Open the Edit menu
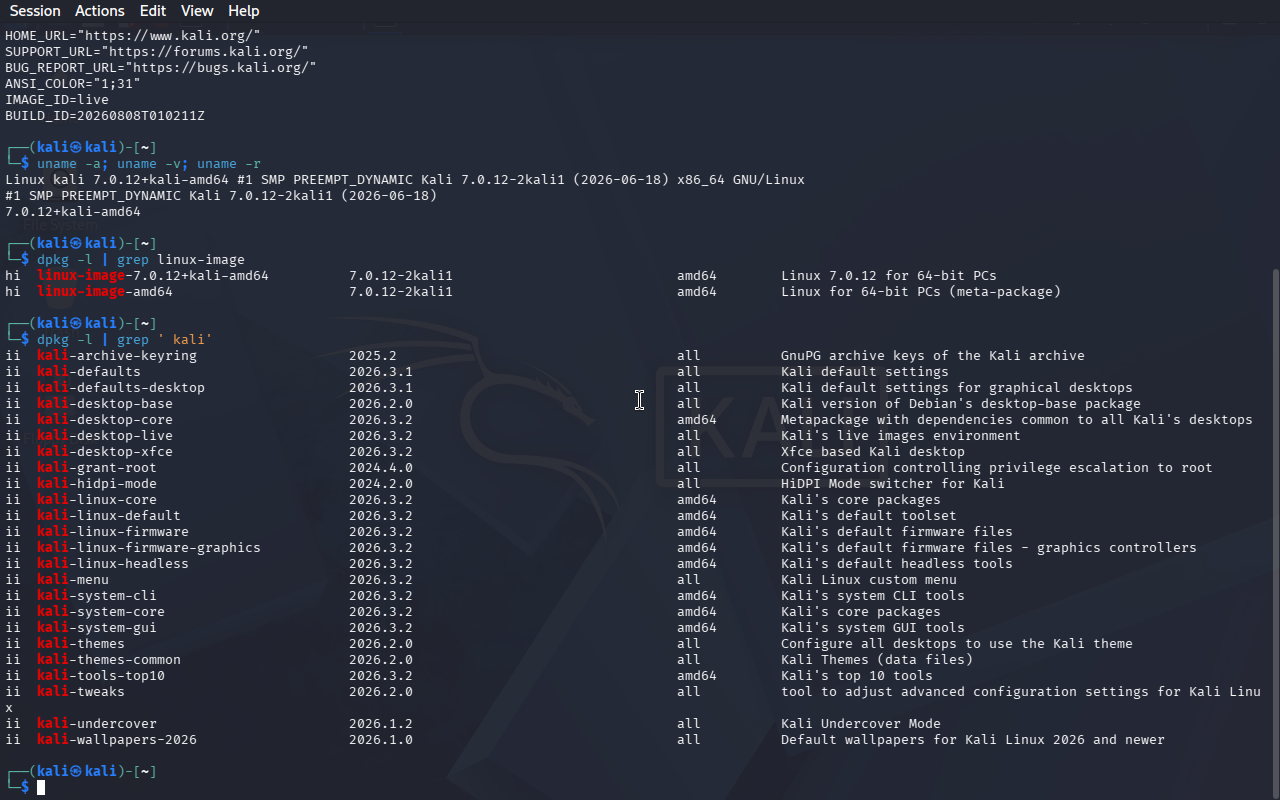The image size is (1280, 800). click(x=153, y=11)
